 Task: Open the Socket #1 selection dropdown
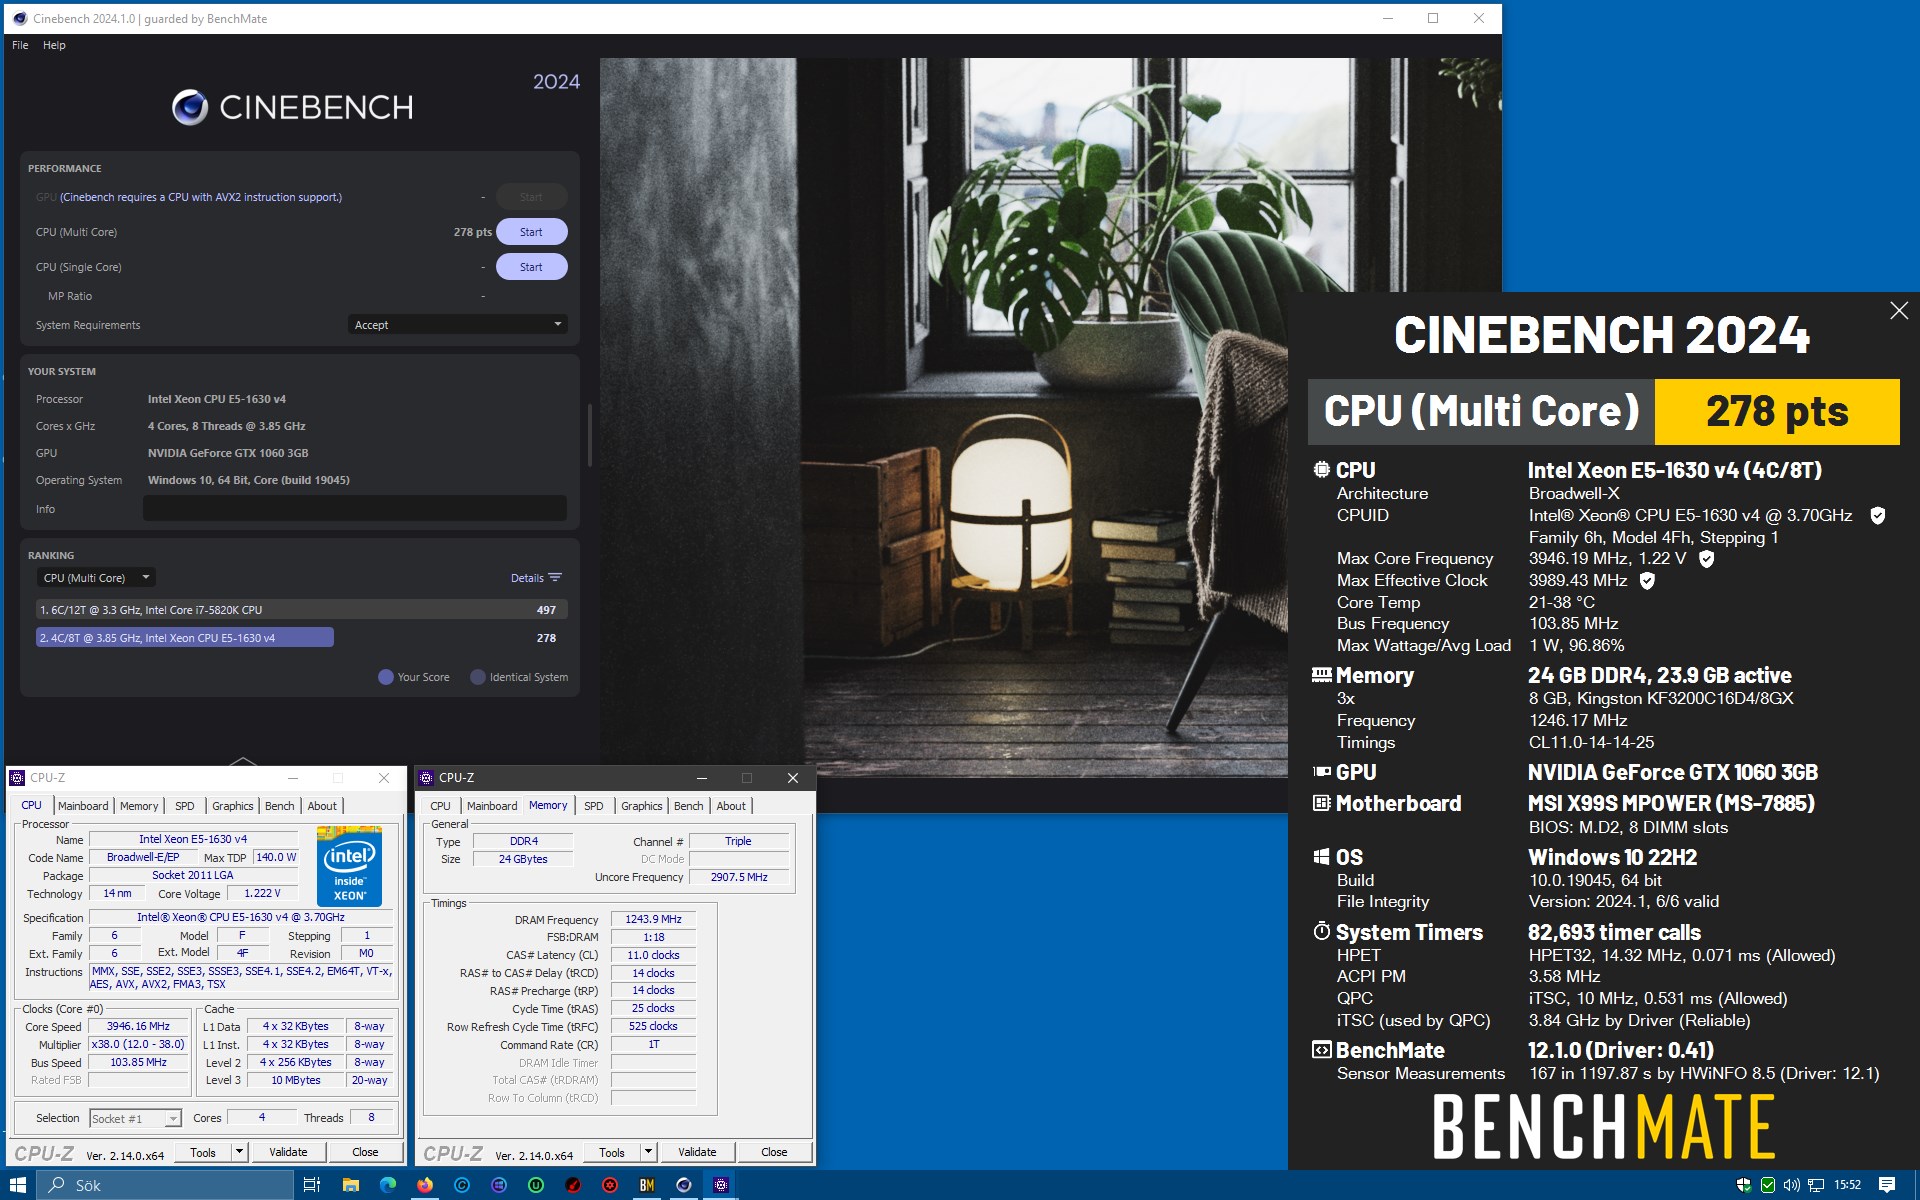[x=135, y=1118]
